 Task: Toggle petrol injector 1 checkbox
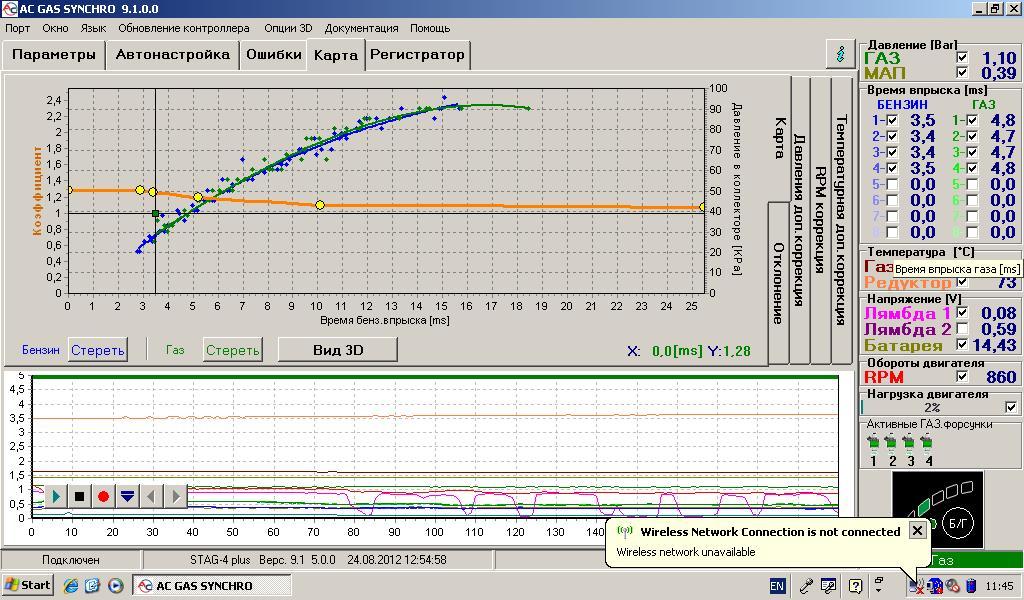coord(892,120)
